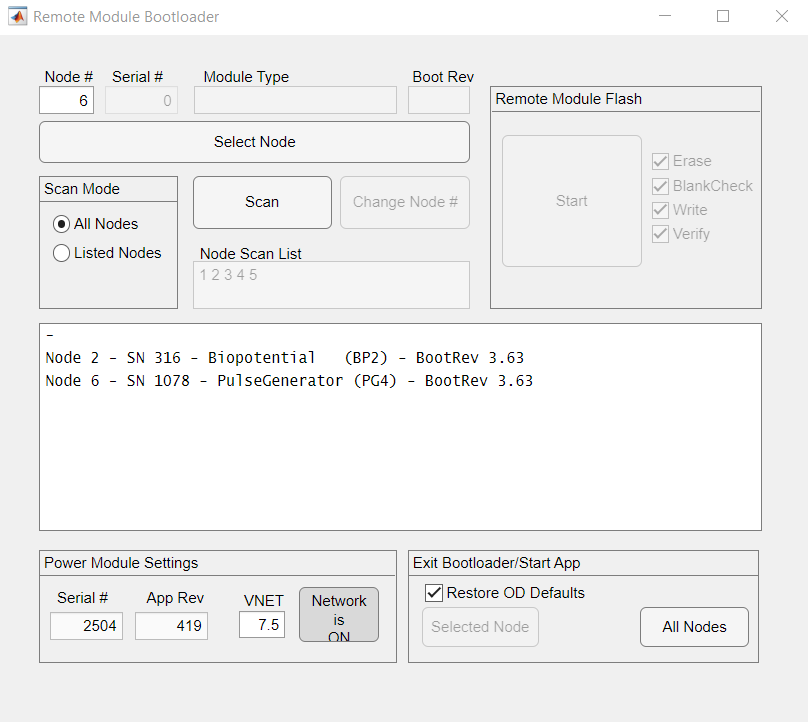The image size is (808, 722).
Task: Click the Selected Node exit button
Action: click(480, 627)
